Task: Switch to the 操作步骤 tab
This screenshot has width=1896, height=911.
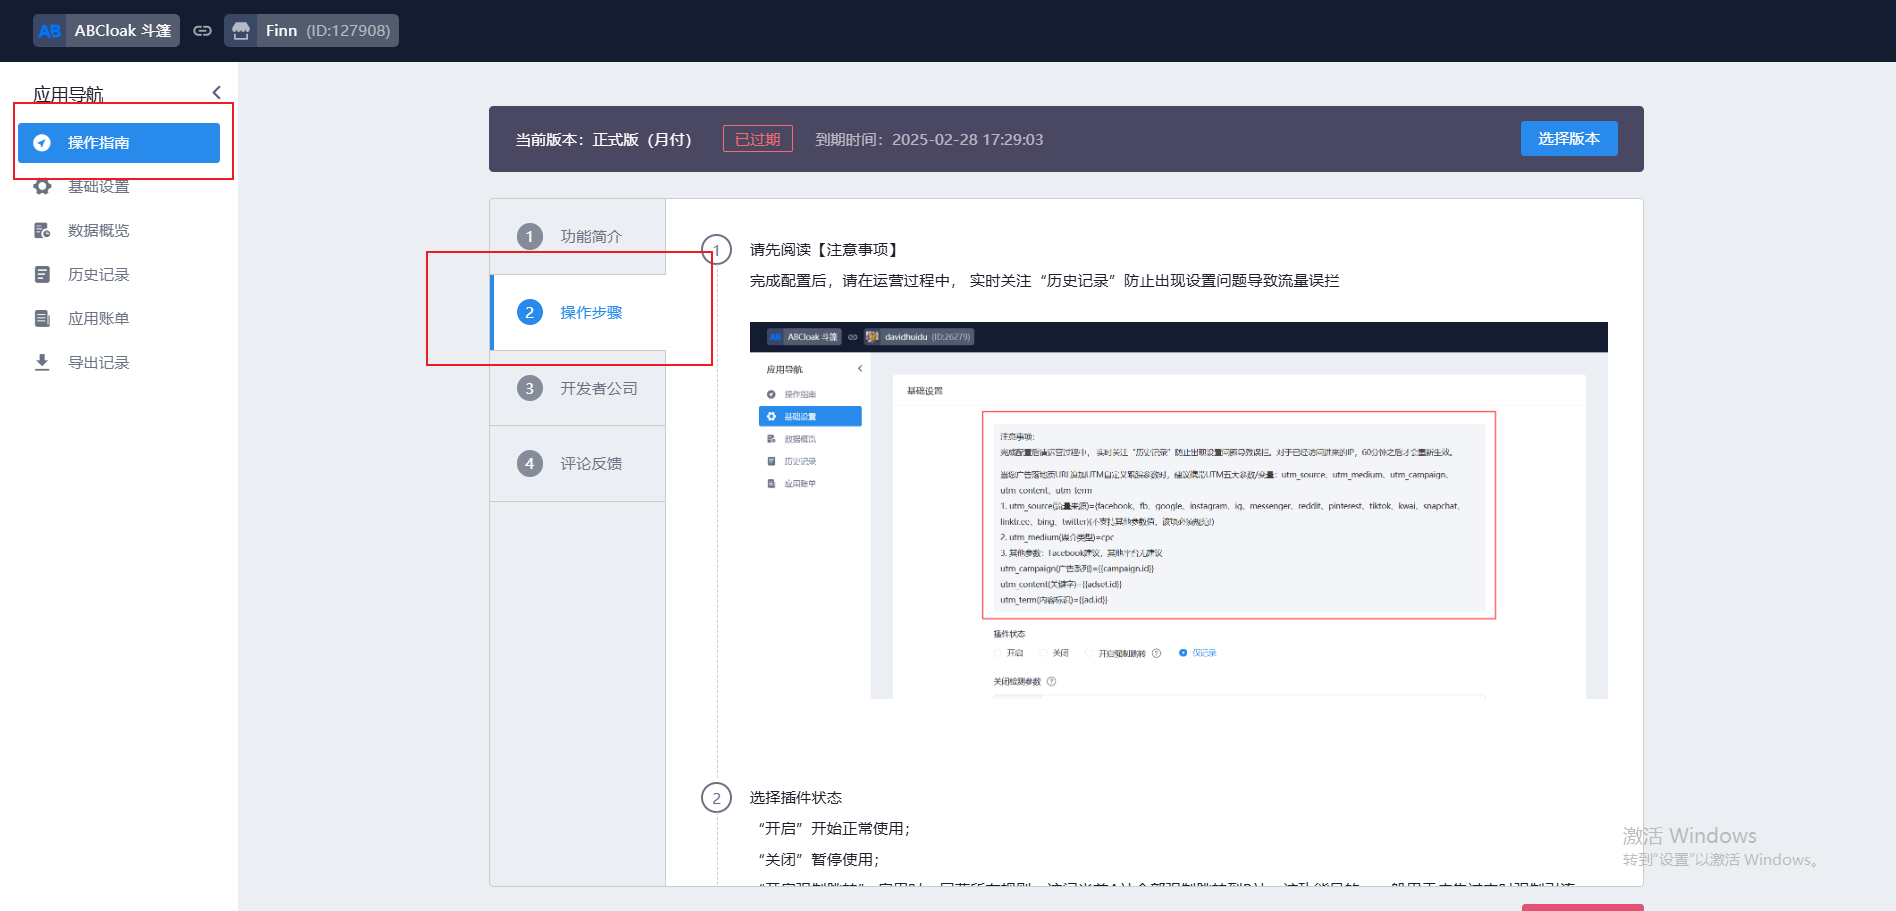Action: 578,313
